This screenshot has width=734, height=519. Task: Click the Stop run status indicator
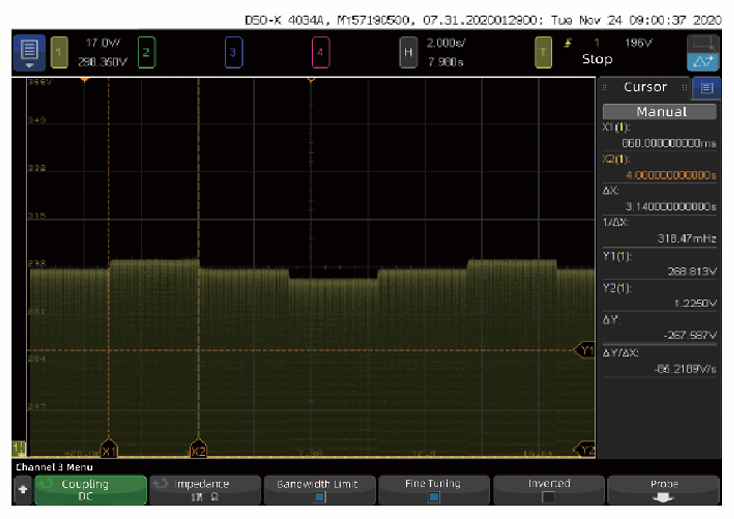point(597,59)
